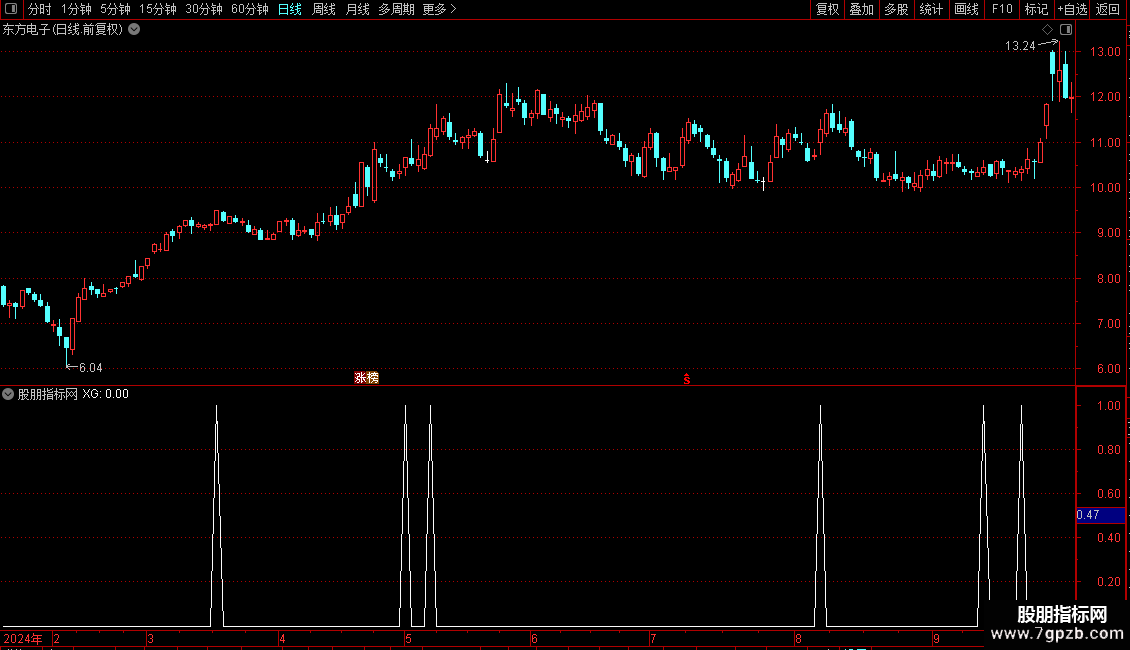
Task: Click the 2024年 date axis label
Action: (x=22, y=638)
